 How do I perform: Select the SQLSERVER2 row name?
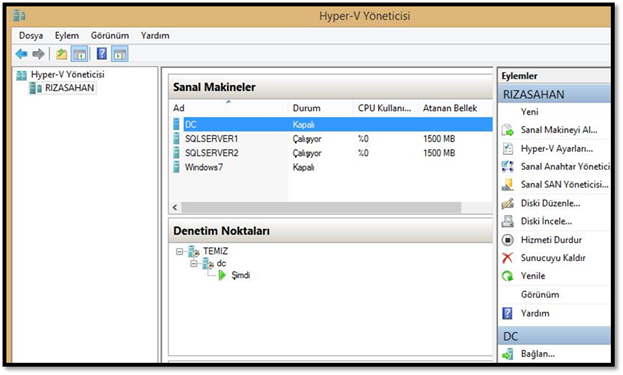(x=211, y=153)
